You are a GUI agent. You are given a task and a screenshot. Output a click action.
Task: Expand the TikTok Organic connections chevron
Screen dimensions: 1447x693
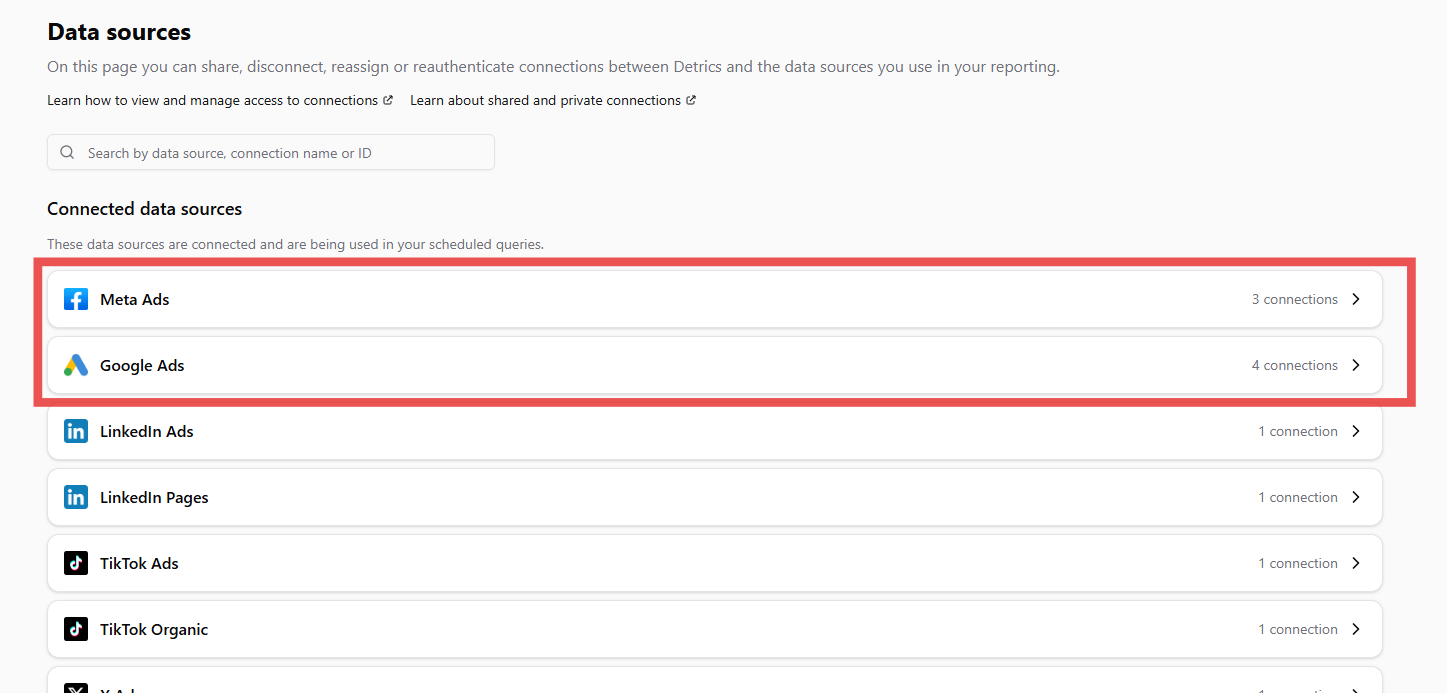pyautogui.click(x=1356, y=629)
